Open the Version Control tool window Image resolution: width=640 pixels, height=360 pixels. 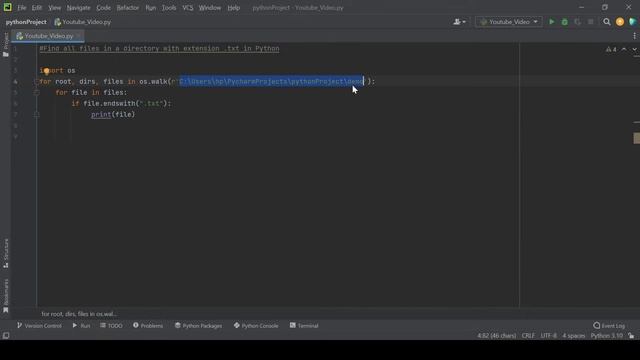[x=39, y=326]
